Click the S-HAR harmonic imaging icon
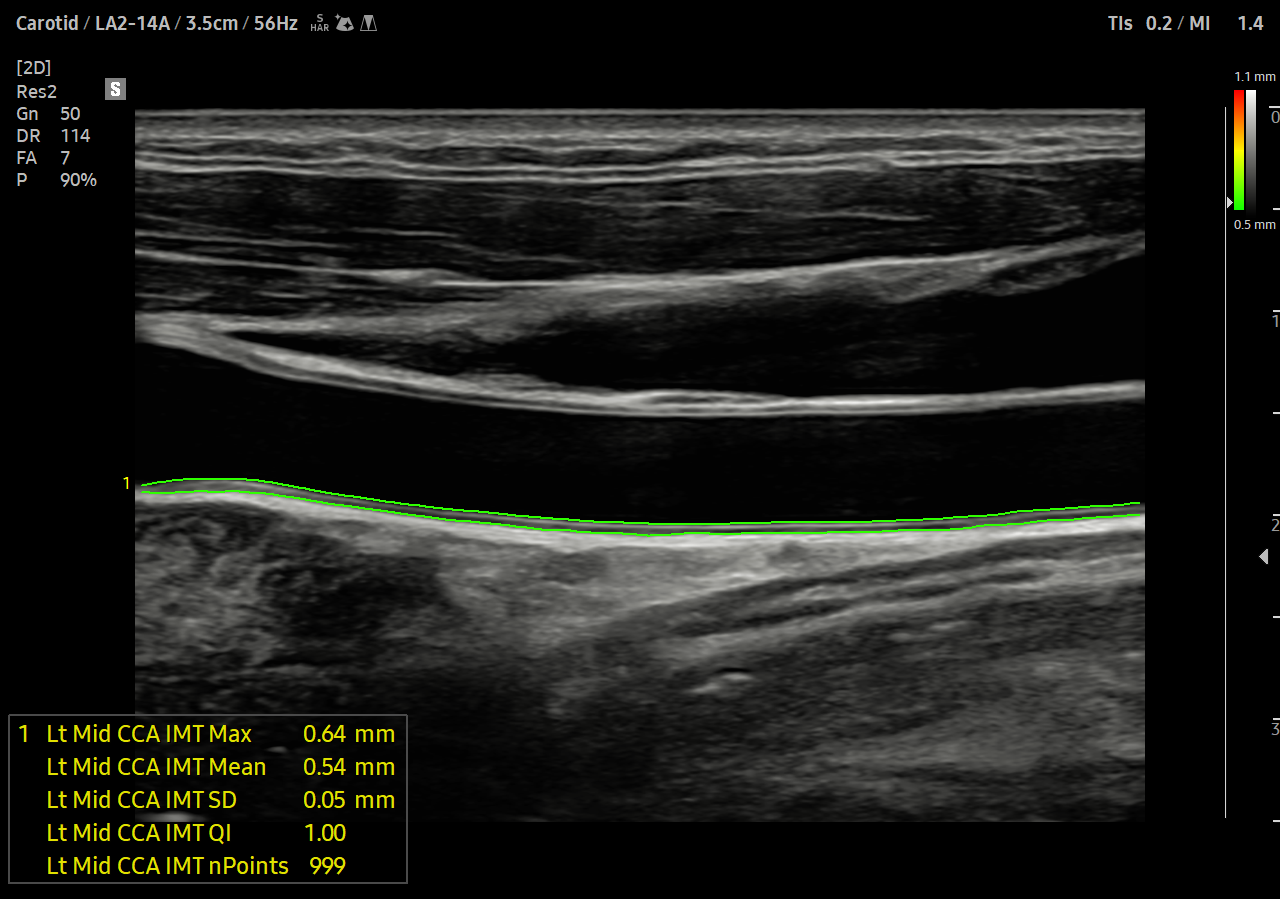Image resolution: width=1280 pixels, height=899 pixels. click(x=319, y=23)
